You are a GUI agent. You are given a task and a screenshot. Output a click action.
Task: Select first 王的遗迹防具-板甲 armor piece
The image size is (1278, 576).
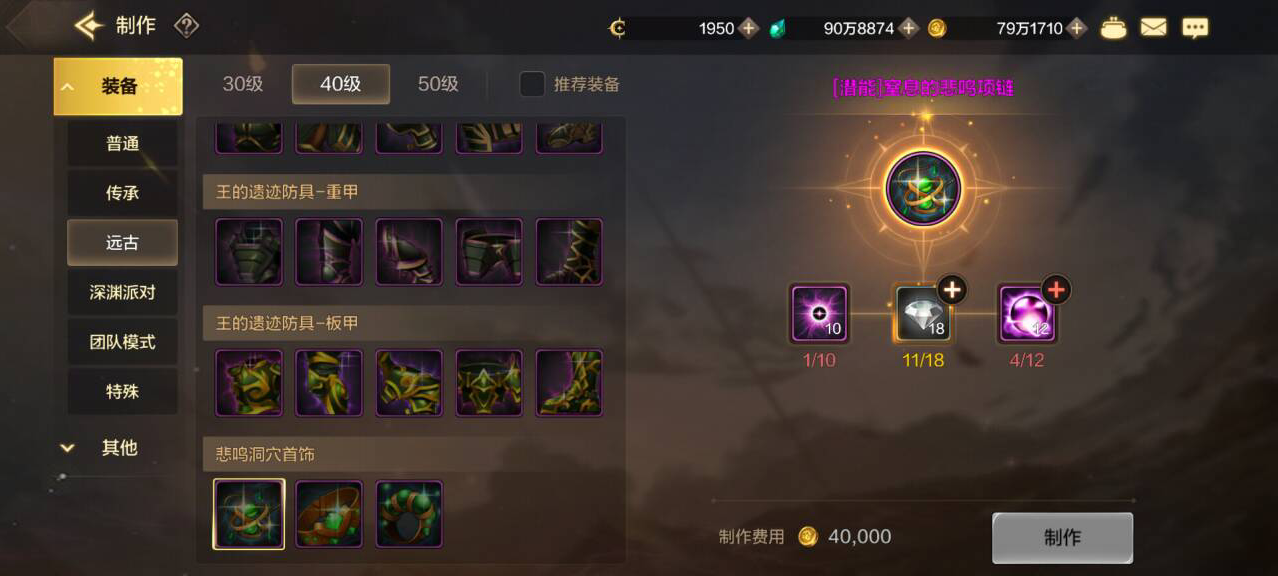249,383
